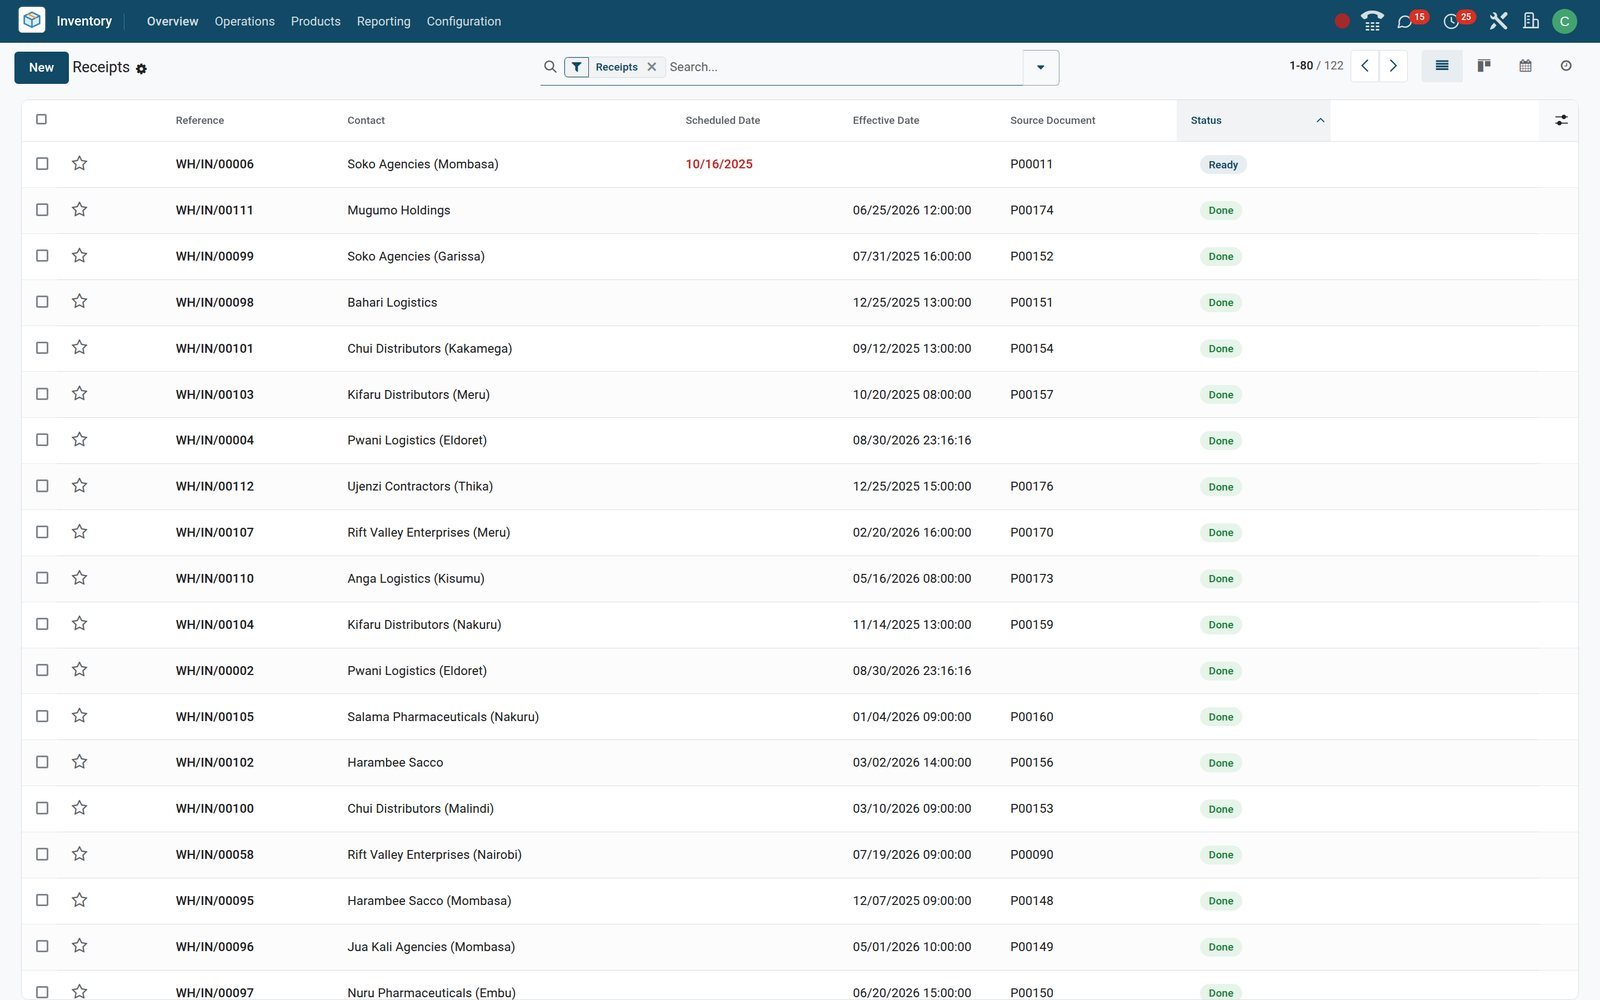
Task: Switch to activity view
Action: pyautogui.click(x=1566, y=66)
